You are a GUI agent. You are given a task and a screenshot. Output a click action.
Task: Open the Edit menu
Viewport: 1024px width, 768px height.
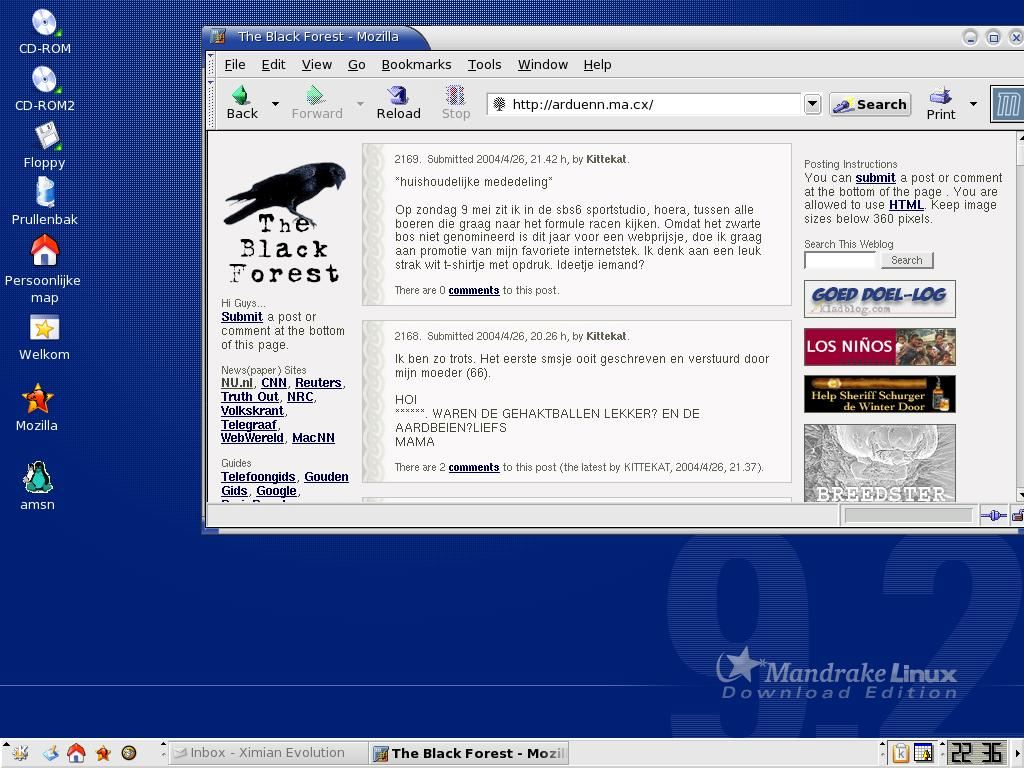[x=273, y=65]
